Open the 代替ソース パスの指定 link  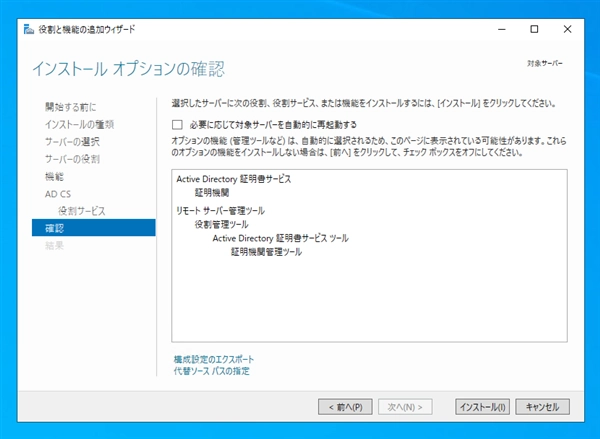[x=212, y=371]
